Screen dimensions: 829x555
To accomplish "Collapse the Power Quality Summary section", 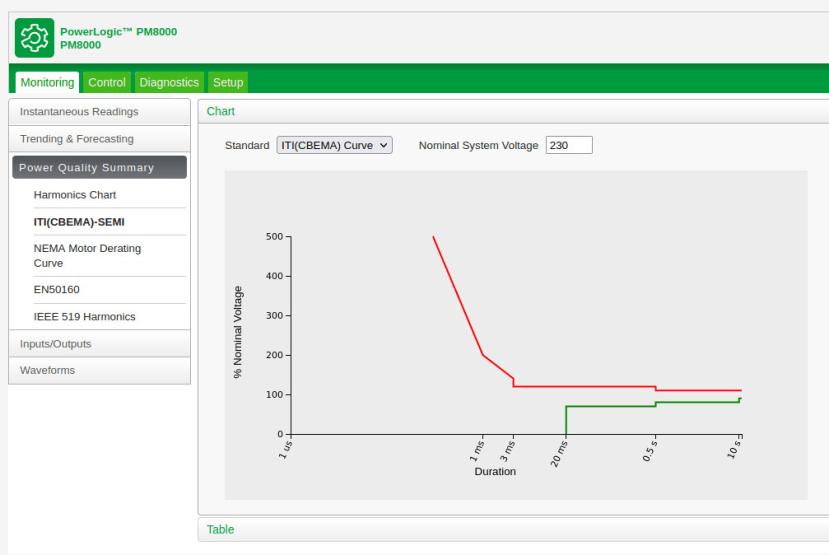I will click(x=99, y=167).
